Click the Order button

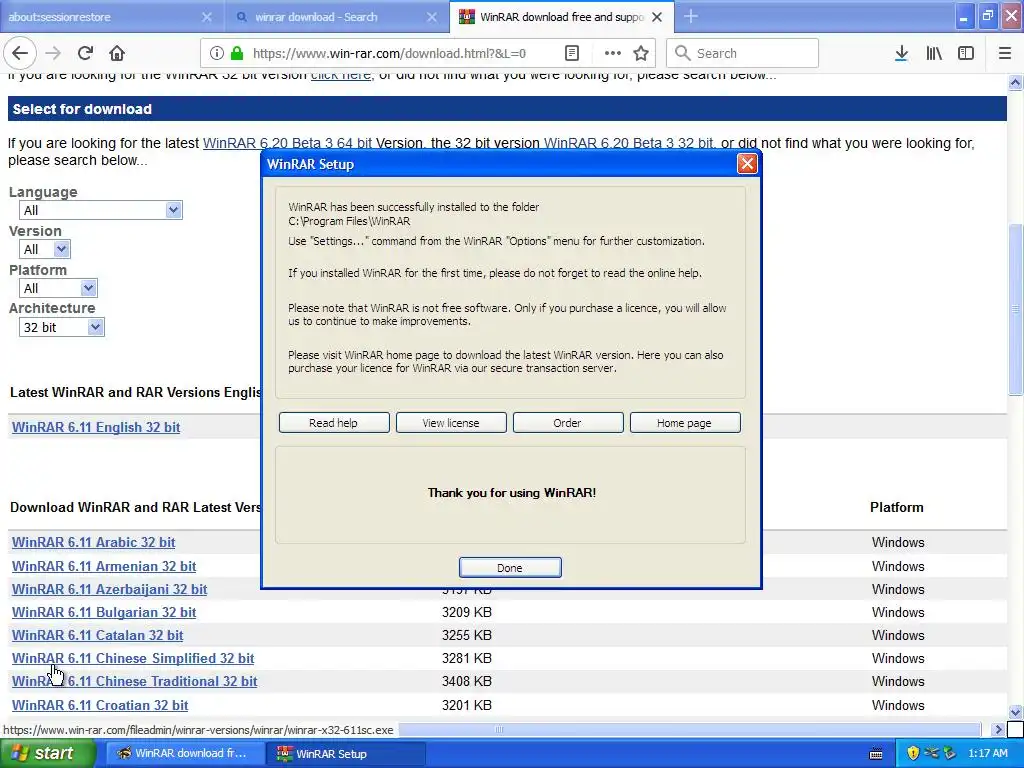pyautogui.click(x=568, y=423)
